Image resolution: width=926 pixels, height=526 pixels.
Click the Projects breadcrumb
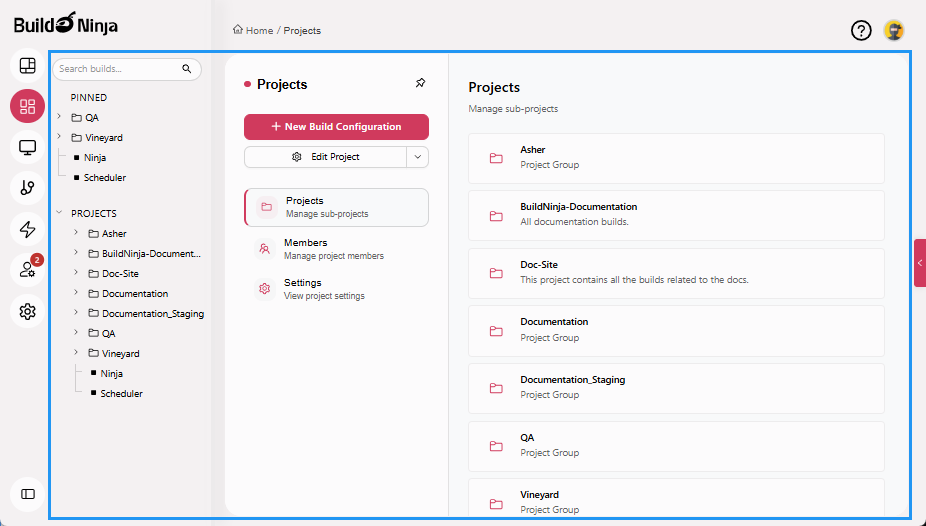click(302, 31)
